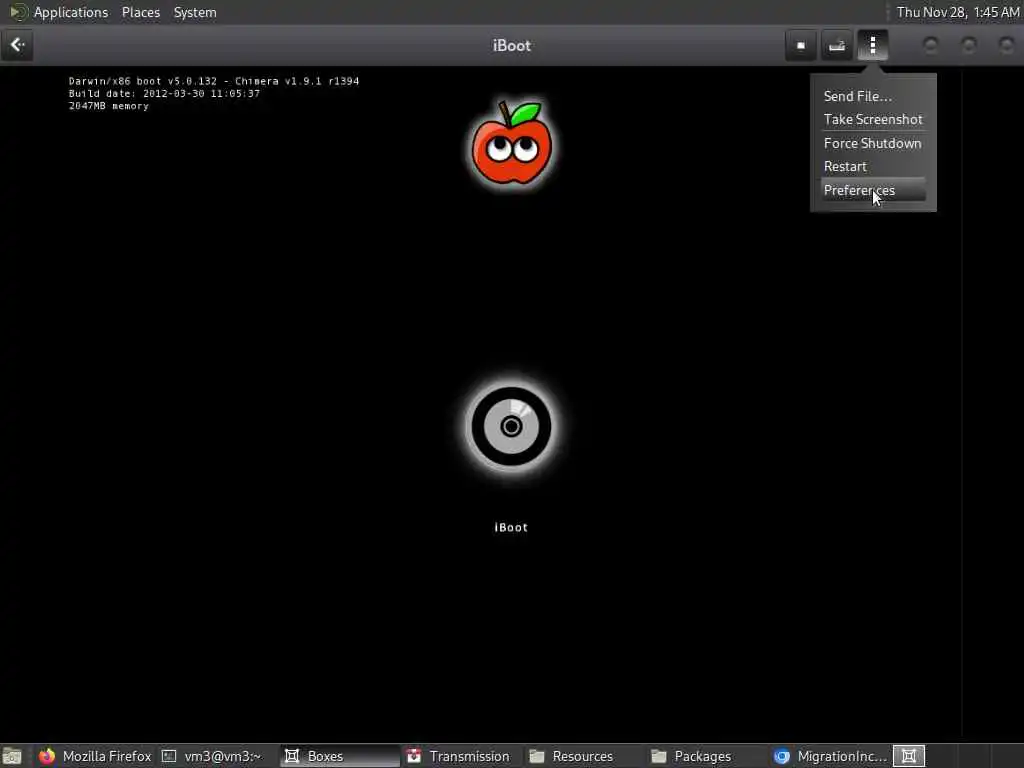Viewport: 1024px width, 768px height.
Task: Click the Boxes taskbar entry
Action: pyautogui.click(x=340, y=756)
